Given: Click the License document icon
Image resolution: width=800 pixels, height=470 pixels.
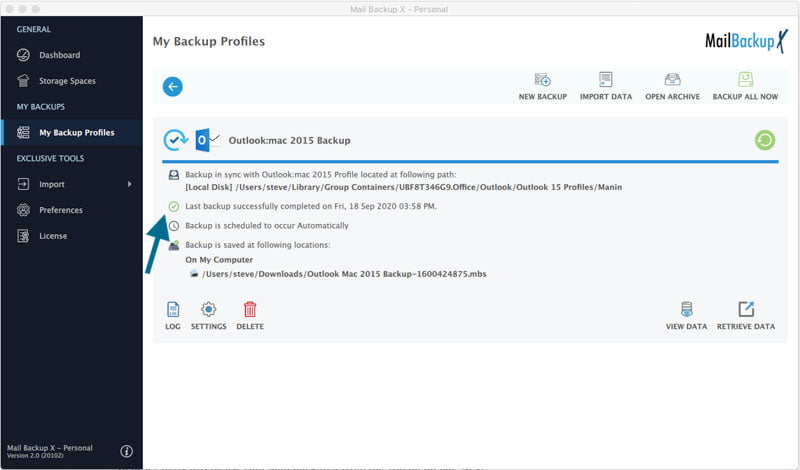Looking at the screenshot, I should point(23,236).
